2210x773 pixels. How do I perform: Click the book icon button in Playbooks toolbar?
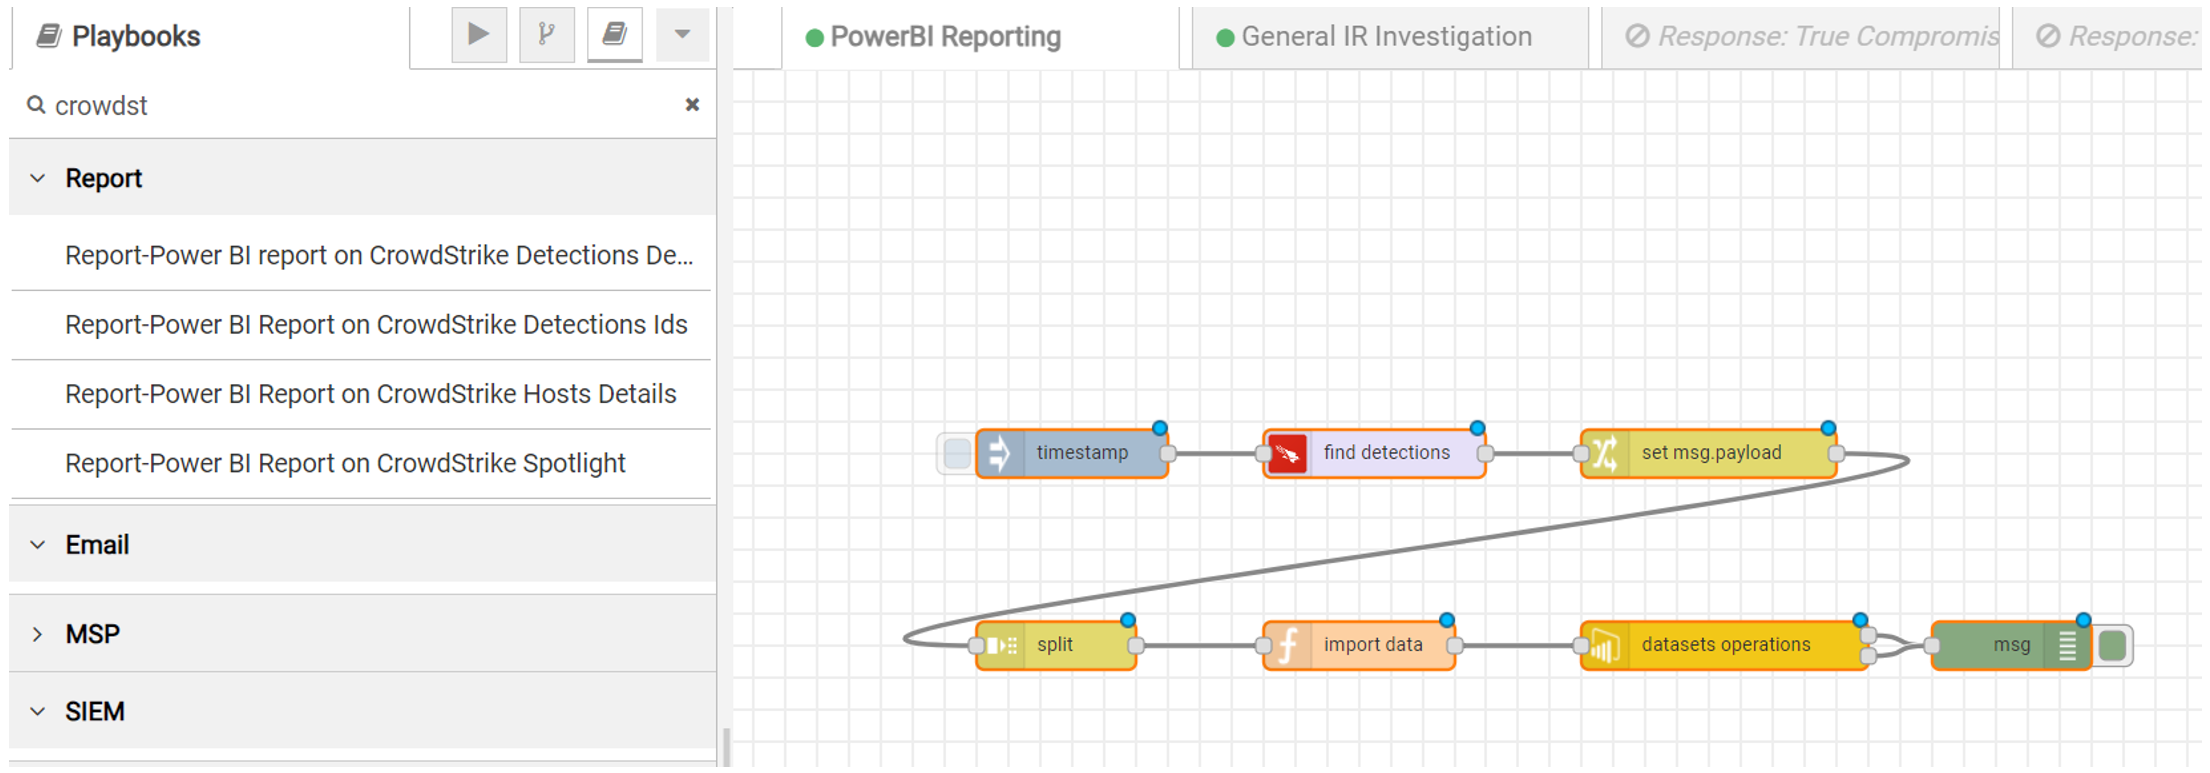615,35
